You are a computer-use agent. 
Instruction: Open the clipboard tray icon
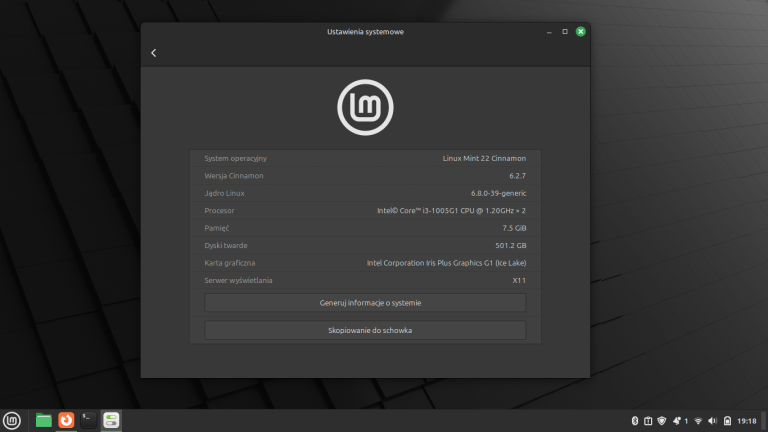point(648,421)
